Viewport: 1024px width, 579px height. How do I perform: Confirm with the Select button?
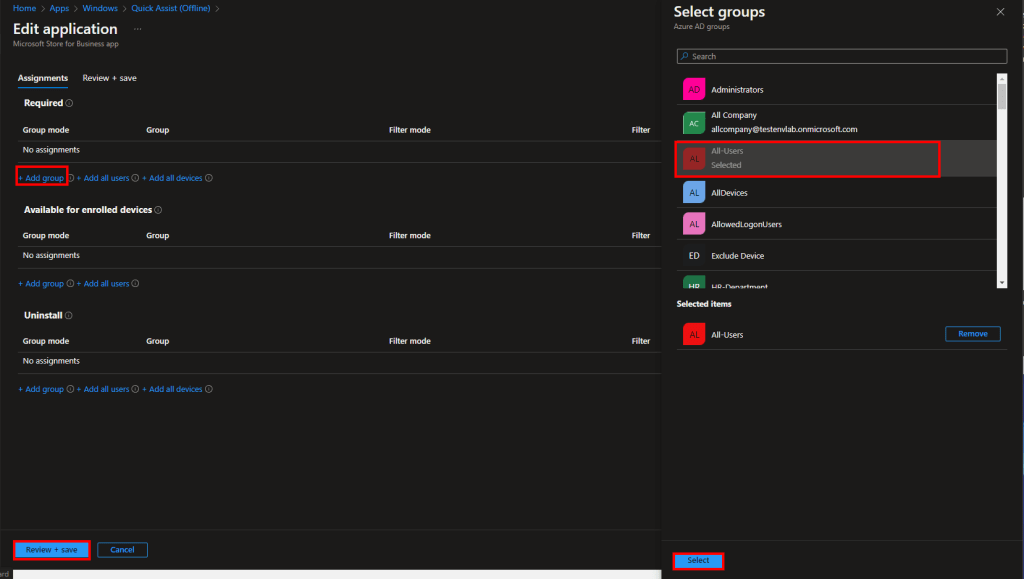coord(698,561)
